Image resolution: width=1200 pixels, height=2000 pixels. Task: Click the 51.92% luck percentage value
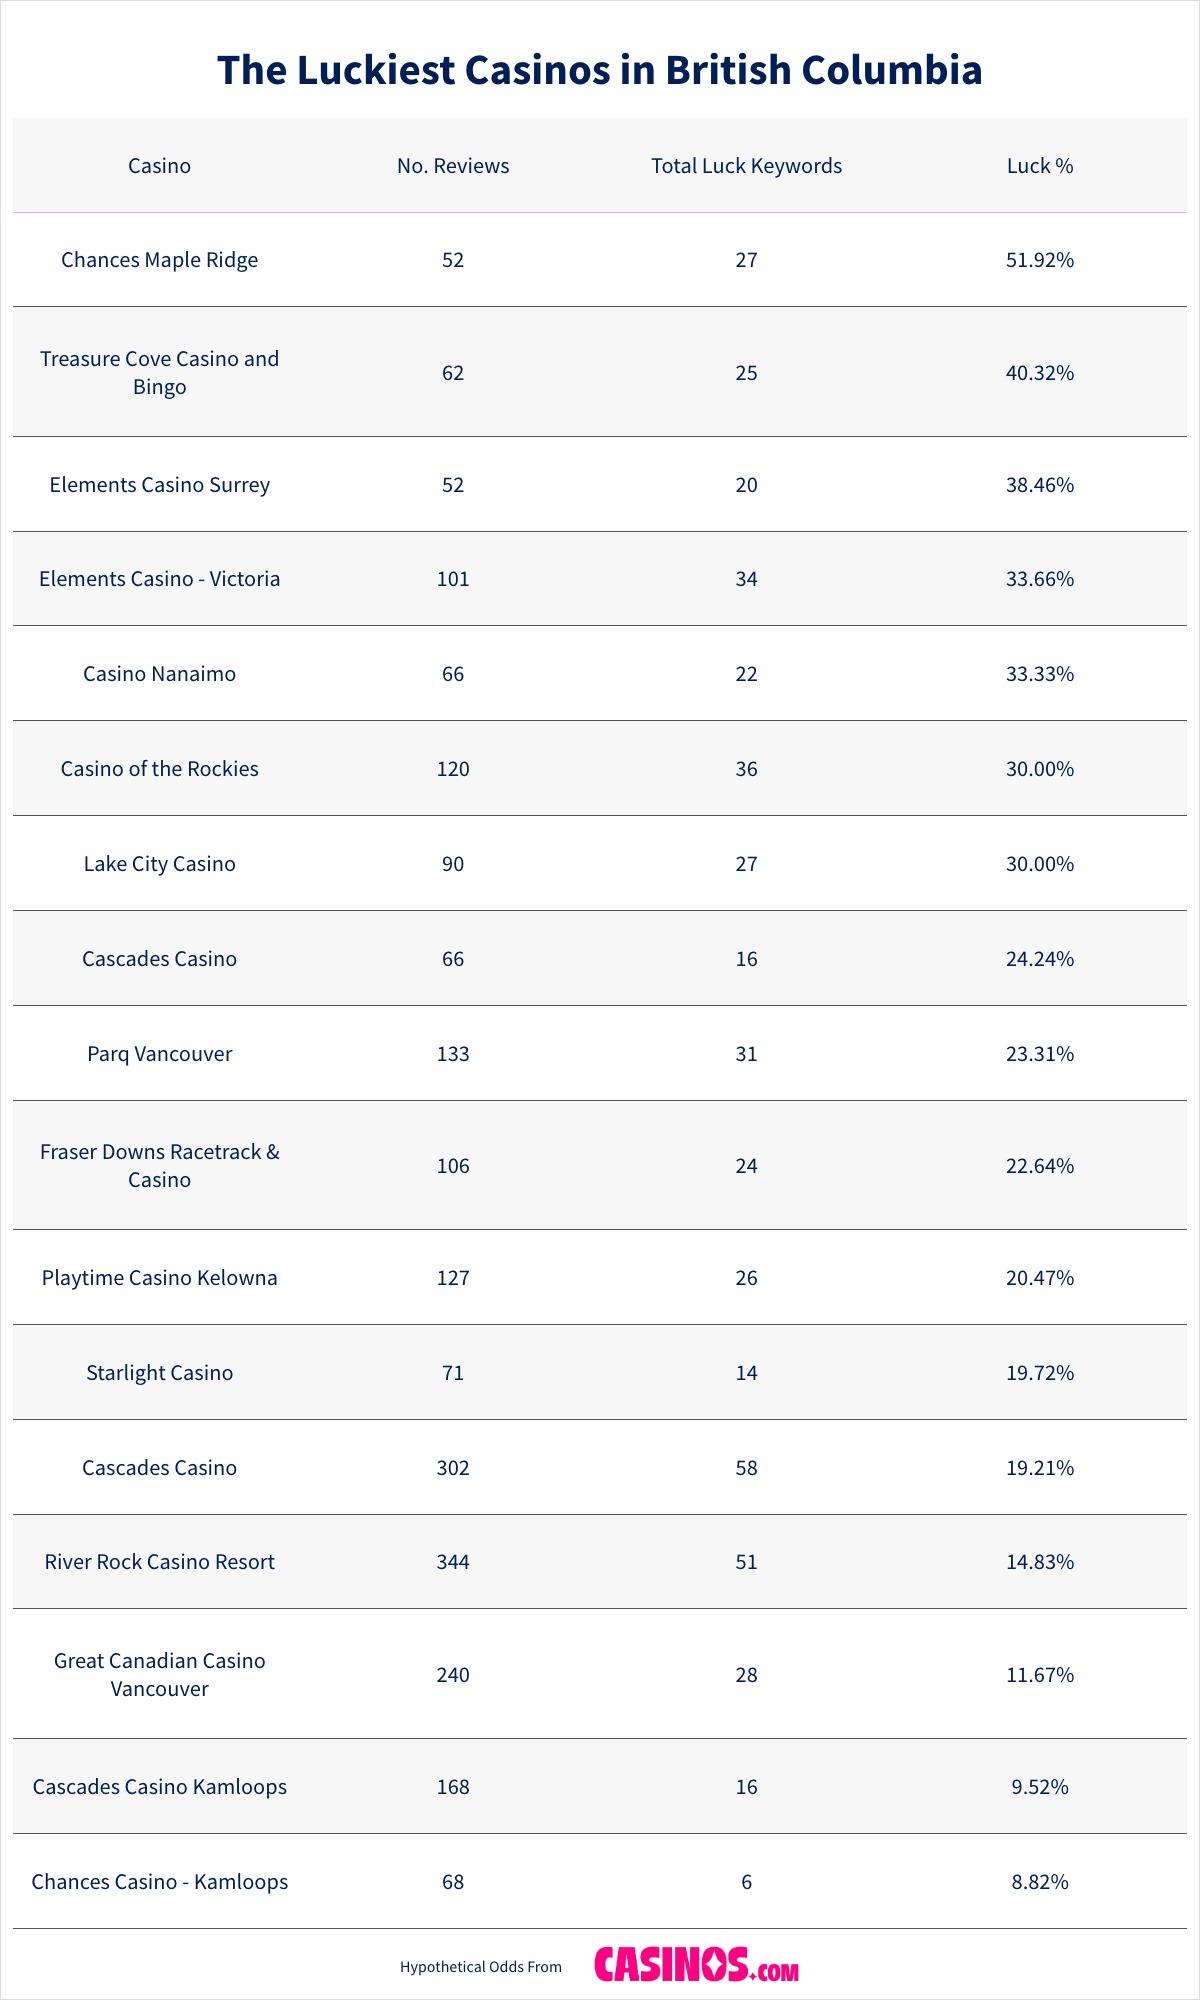(x=1040, y=260)
